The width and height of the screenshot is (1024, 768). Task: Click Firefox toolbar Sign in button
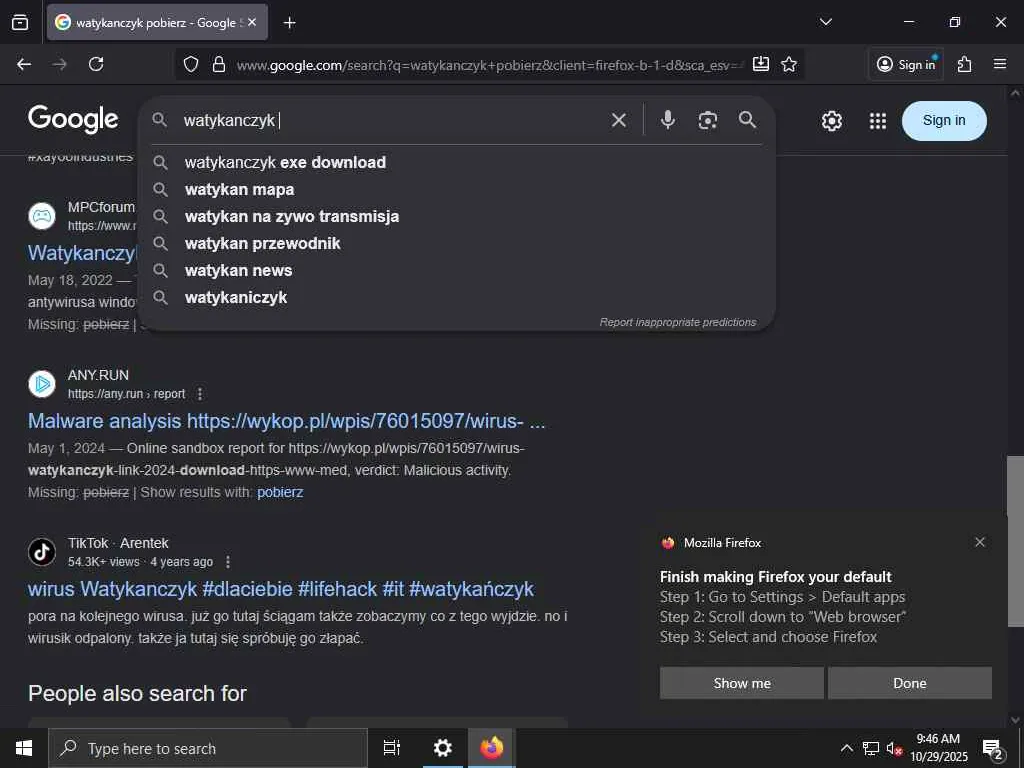pyautogui.click(x=906, y=64)
